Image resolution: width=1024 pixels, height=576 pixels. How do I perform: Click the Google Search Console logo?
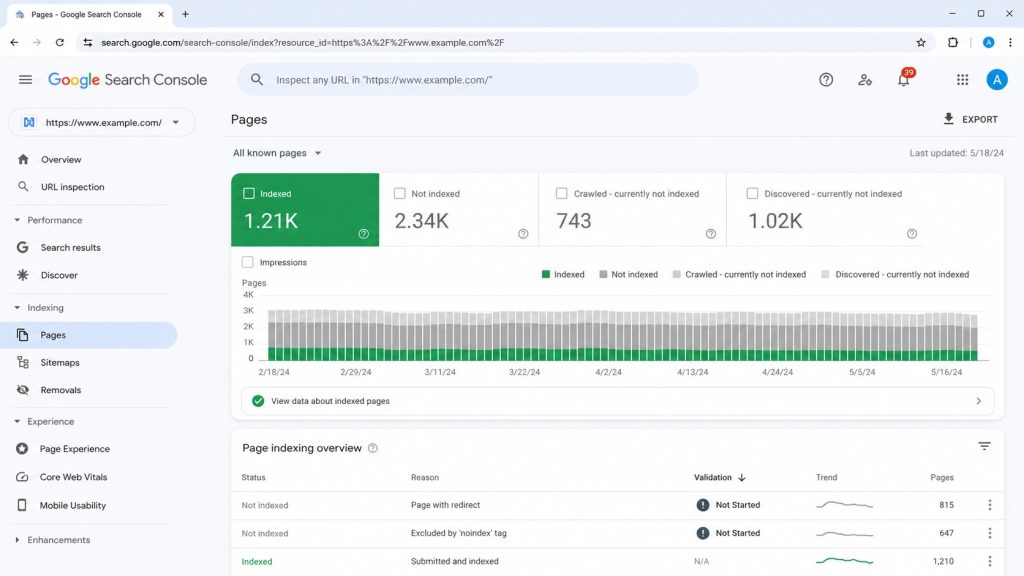[127, 80]
